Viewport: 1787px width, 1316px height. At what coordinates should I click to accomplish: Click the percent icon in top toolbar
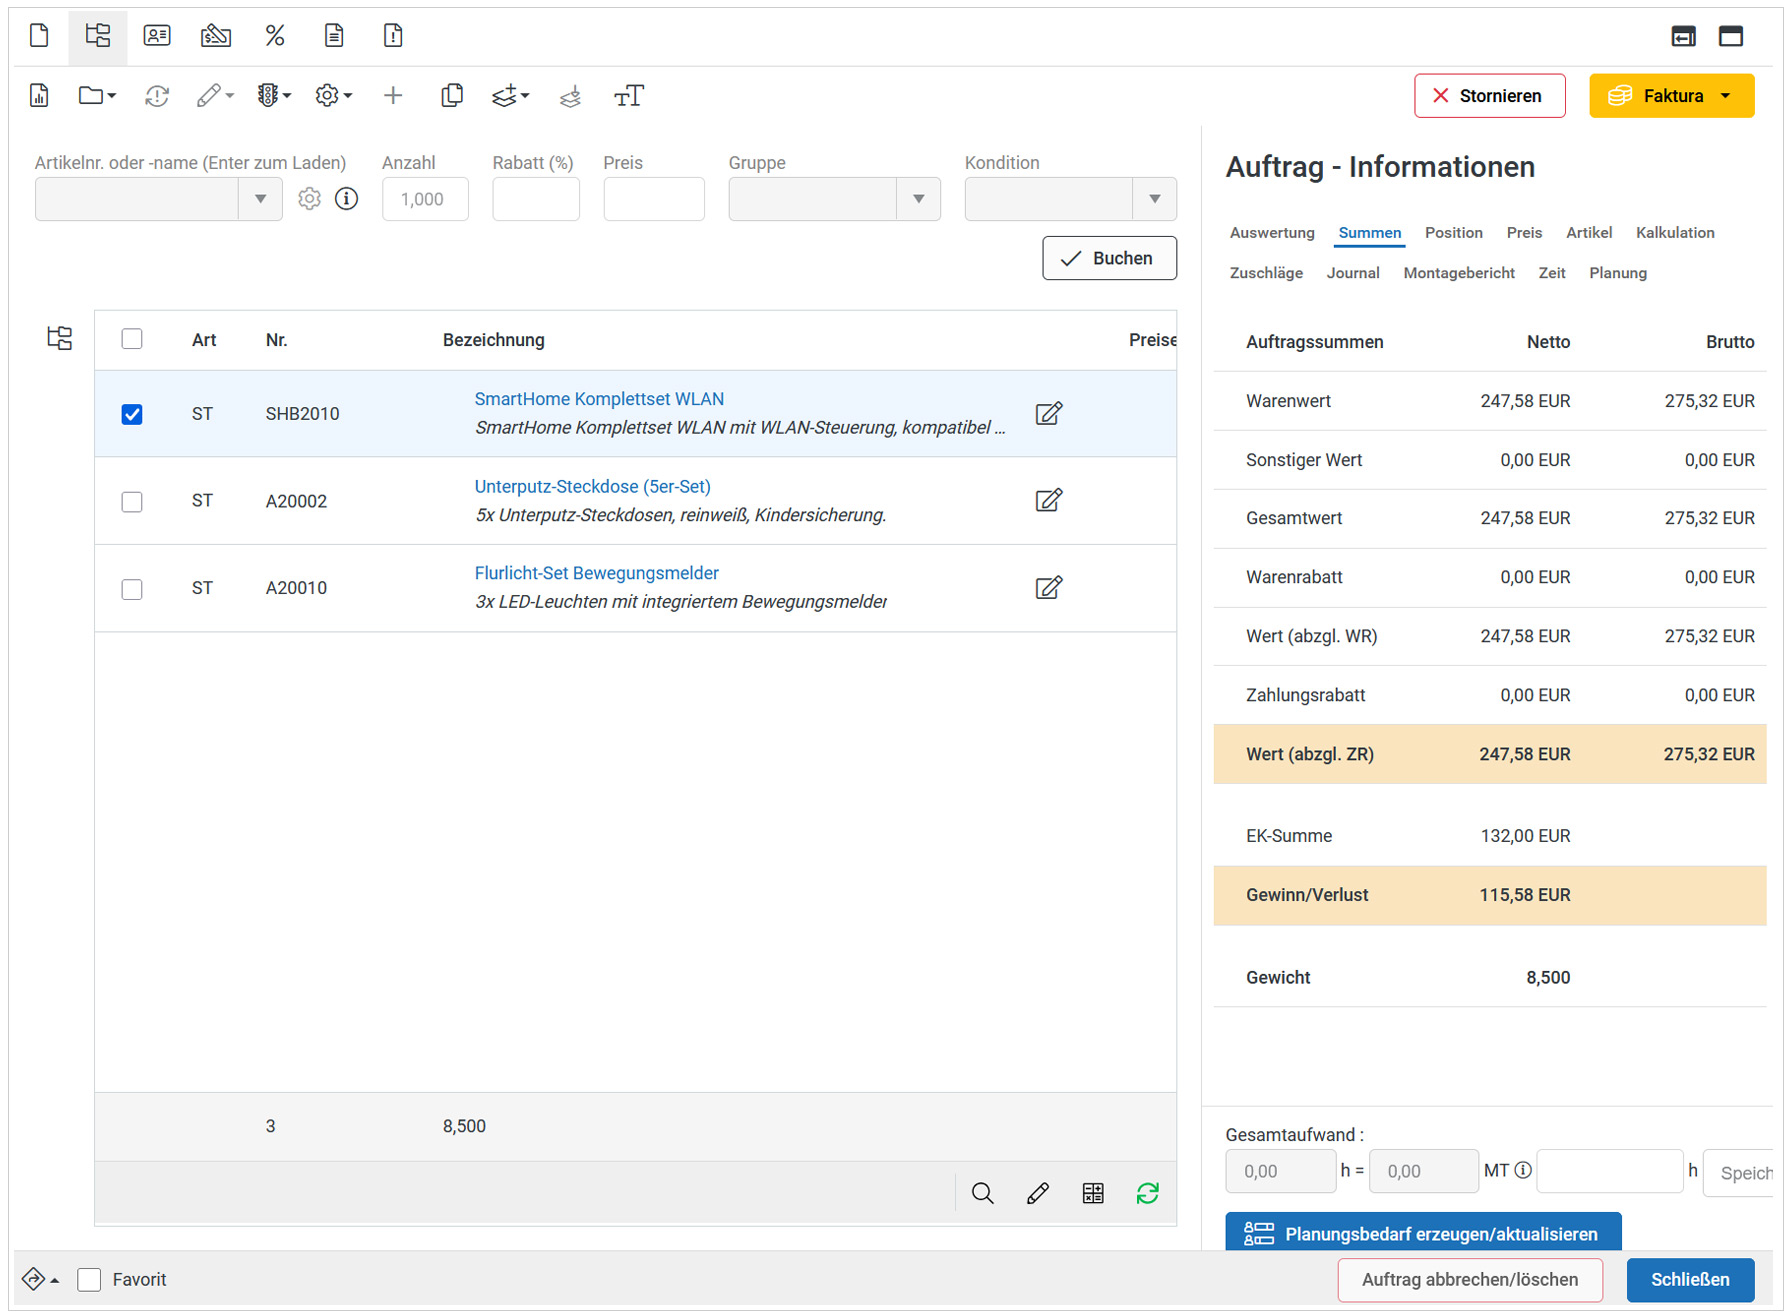click(275, 37)
